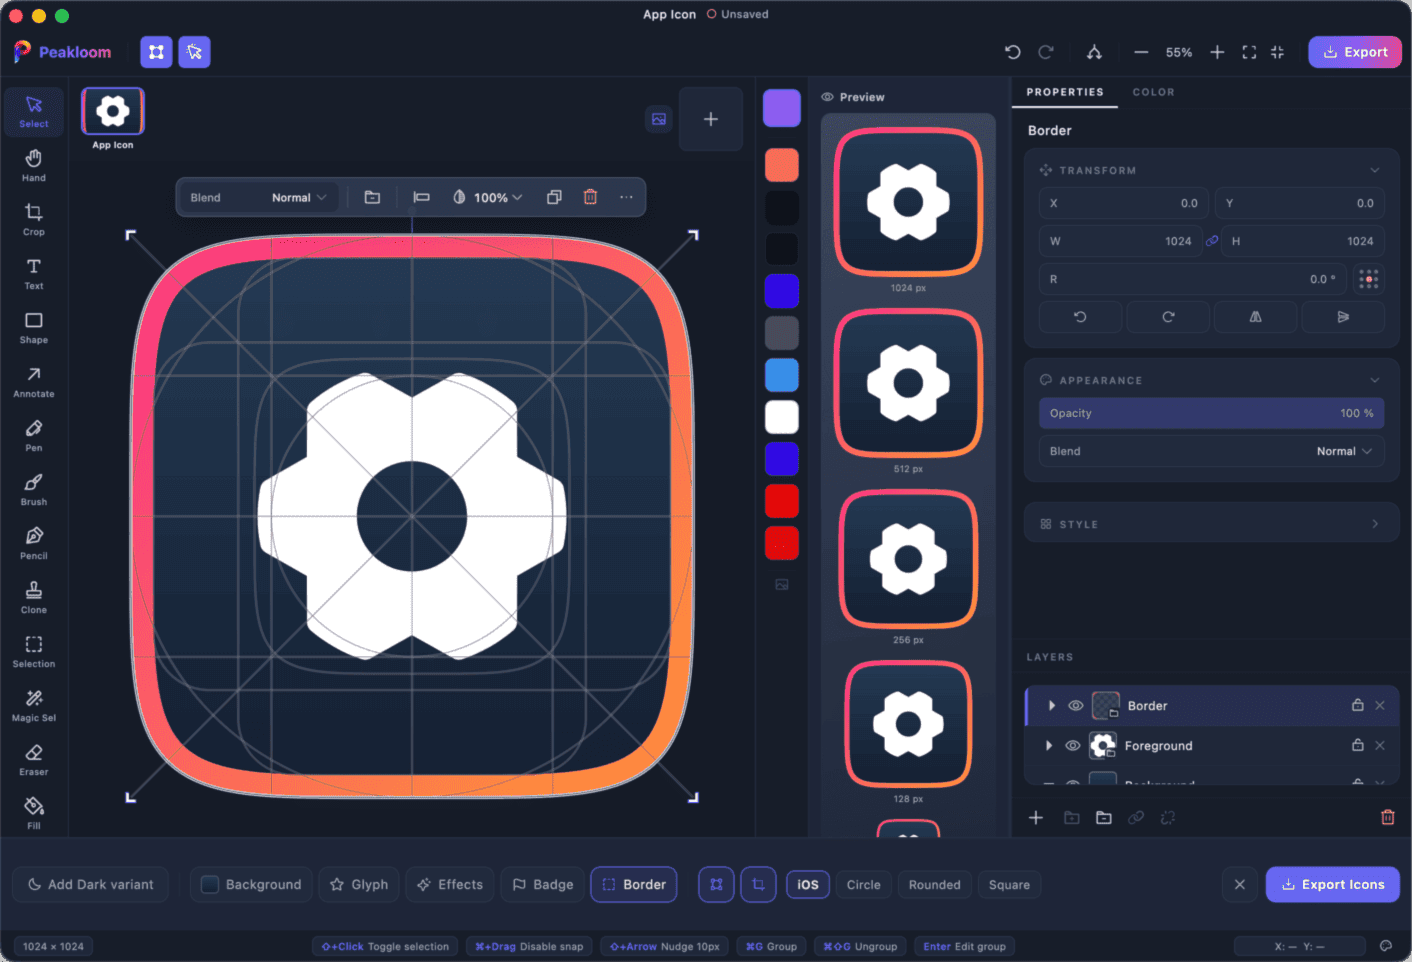
Task: Select the iOS icon shape
Action: tap(808, 885)
